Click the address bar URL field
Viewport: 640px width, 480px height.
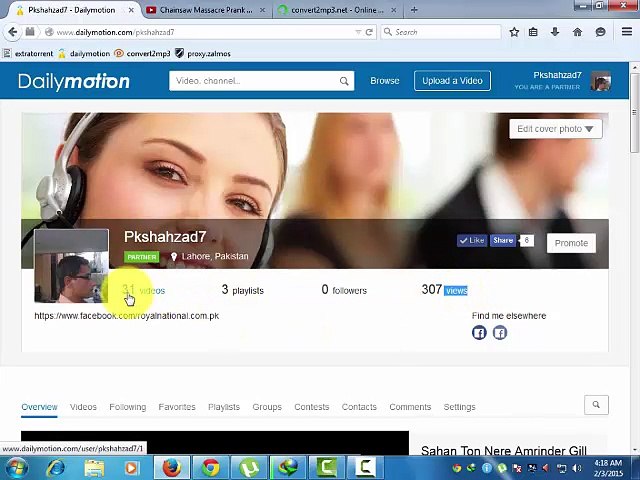coord(204,32)
